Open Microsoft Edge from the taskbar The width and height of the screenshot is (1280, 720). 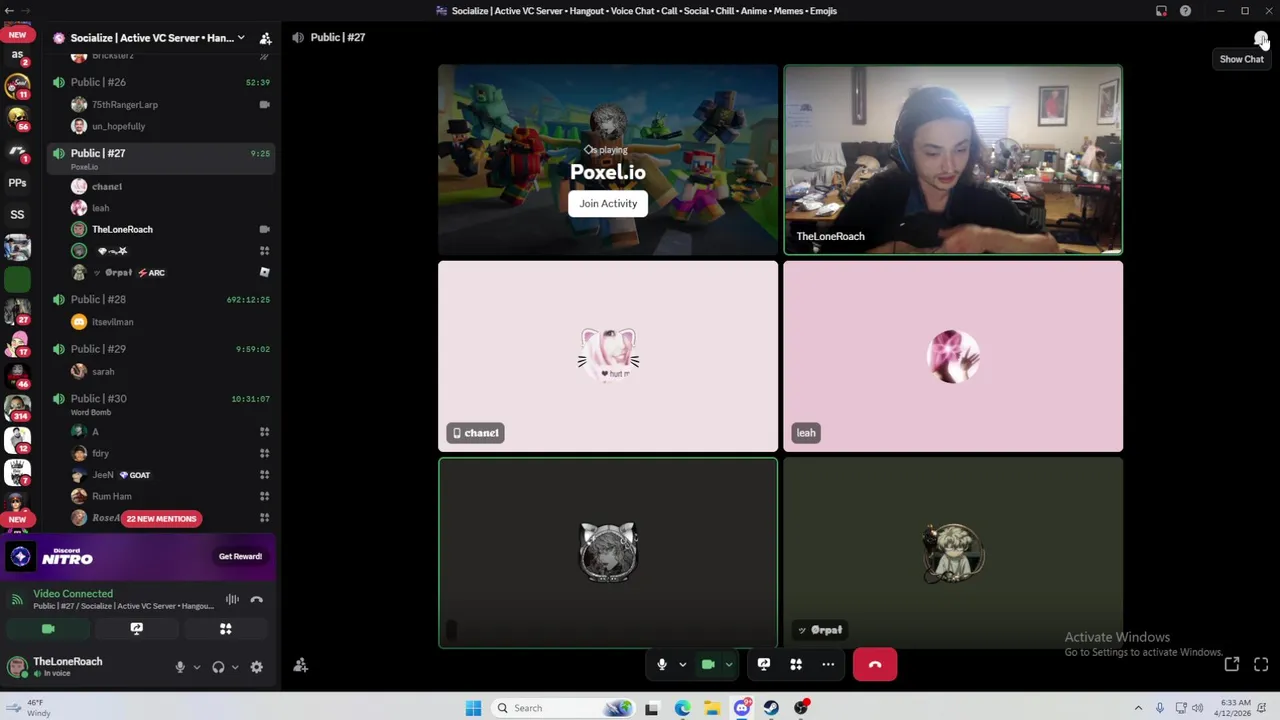(682, 708)
